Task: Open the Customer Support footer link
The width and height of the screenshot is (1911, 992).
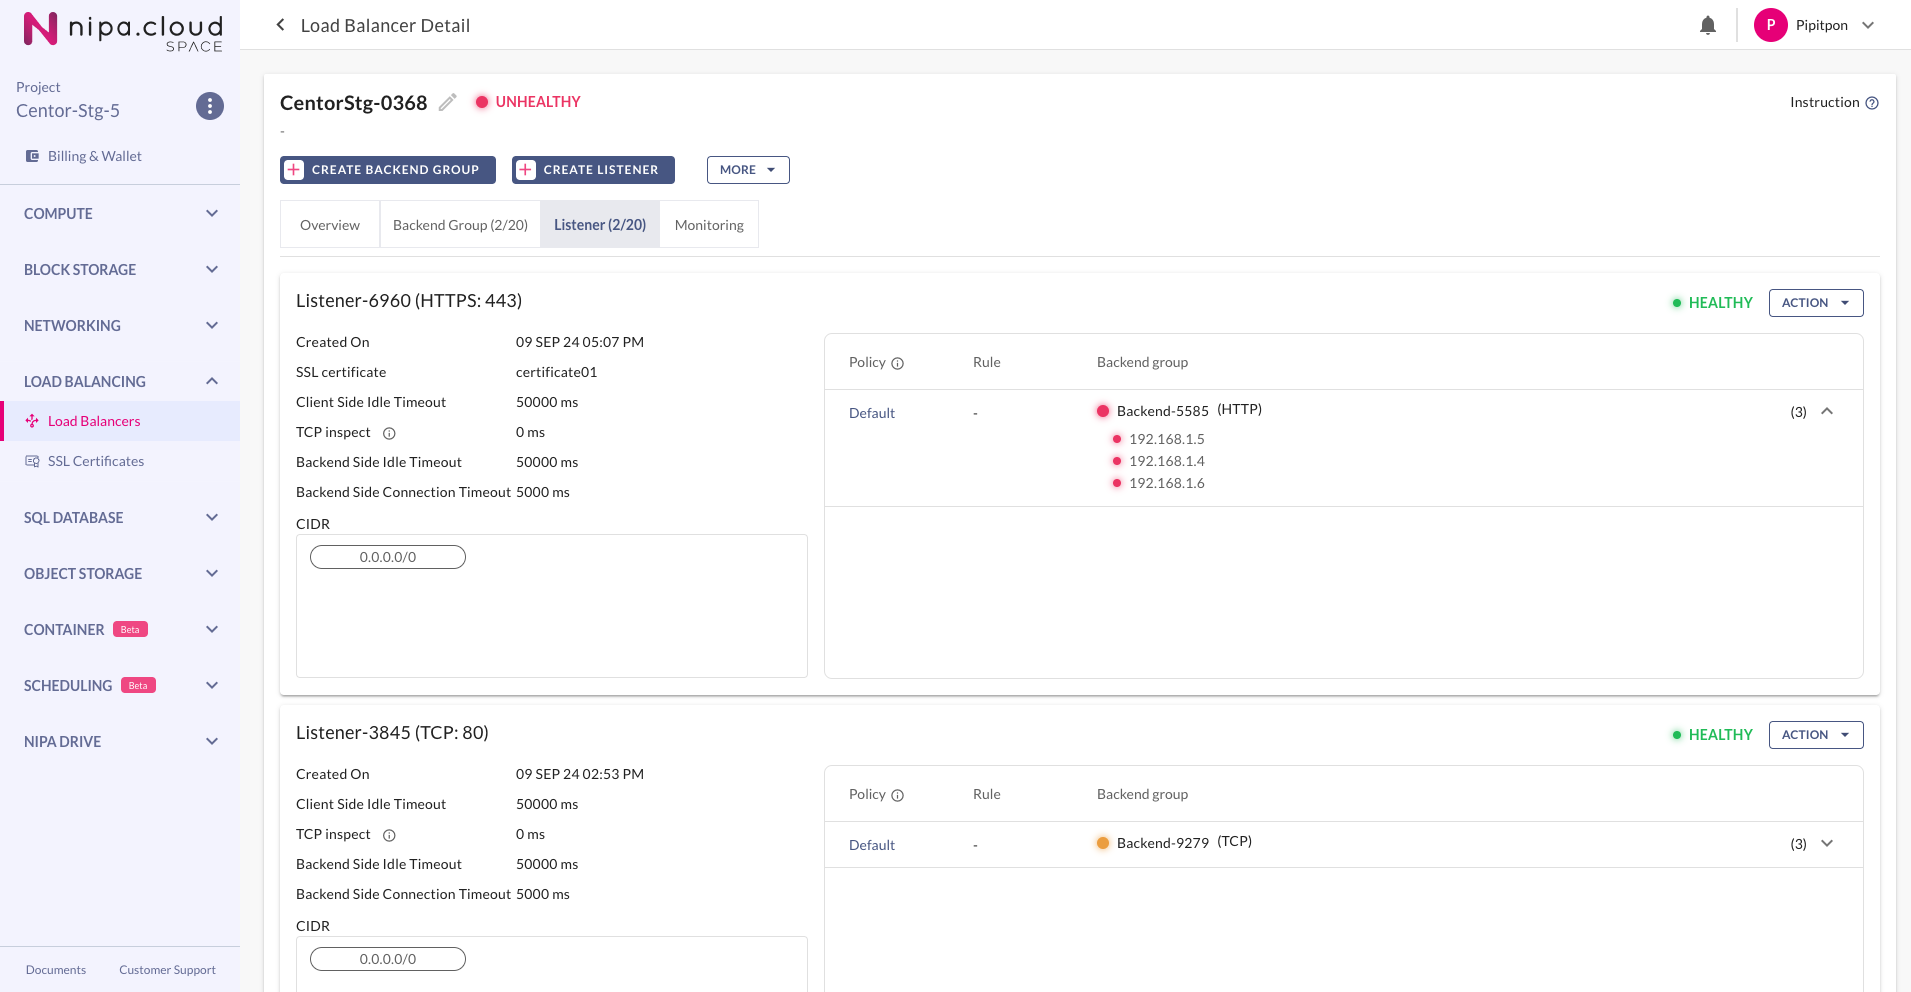Action: (167, 970)
